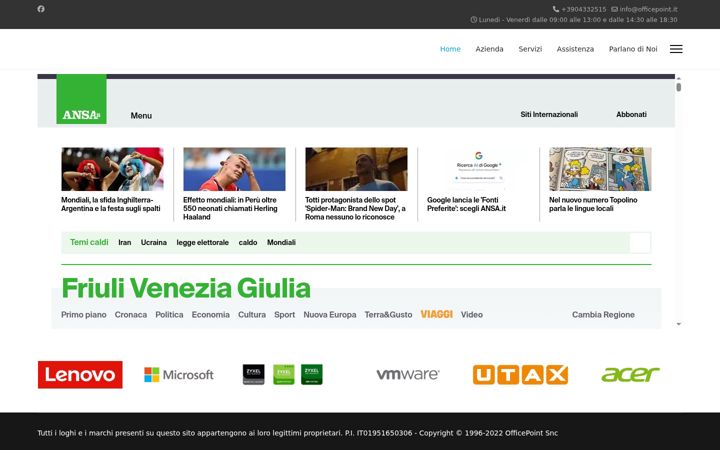
Task: Switch to Nuova Europa section
Action: click(x=330, y=315)
